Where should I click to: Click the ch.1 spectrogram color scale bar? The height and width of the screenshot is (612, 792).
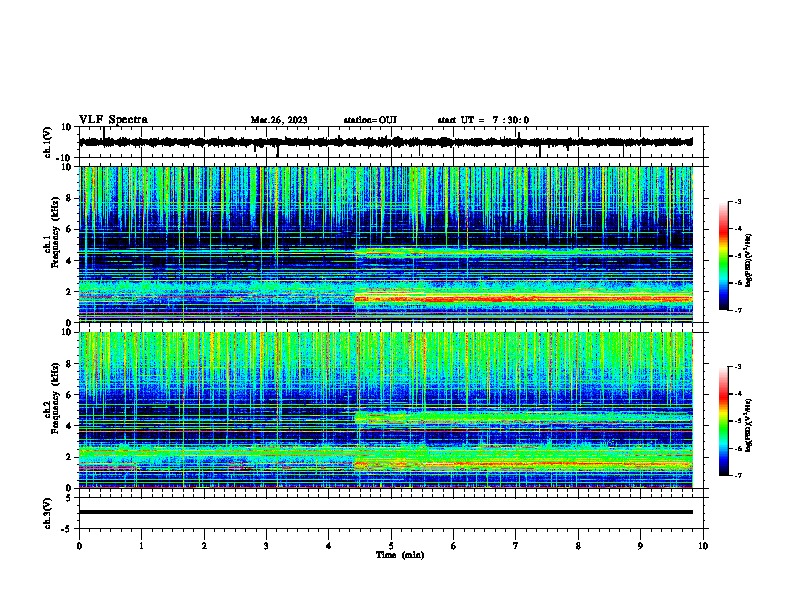[724, 256]
